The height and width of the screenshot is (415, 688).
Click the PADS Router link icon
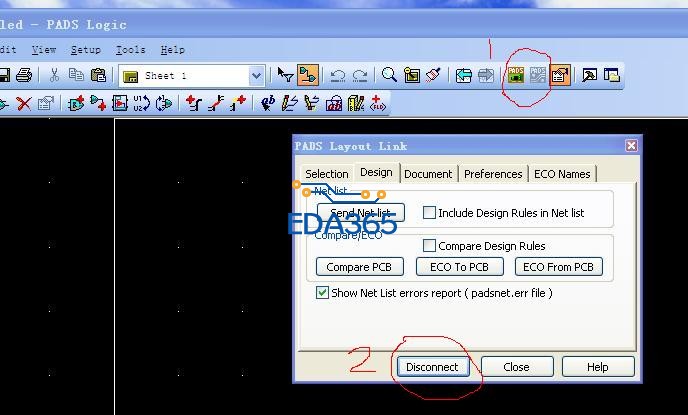[538, 75]
